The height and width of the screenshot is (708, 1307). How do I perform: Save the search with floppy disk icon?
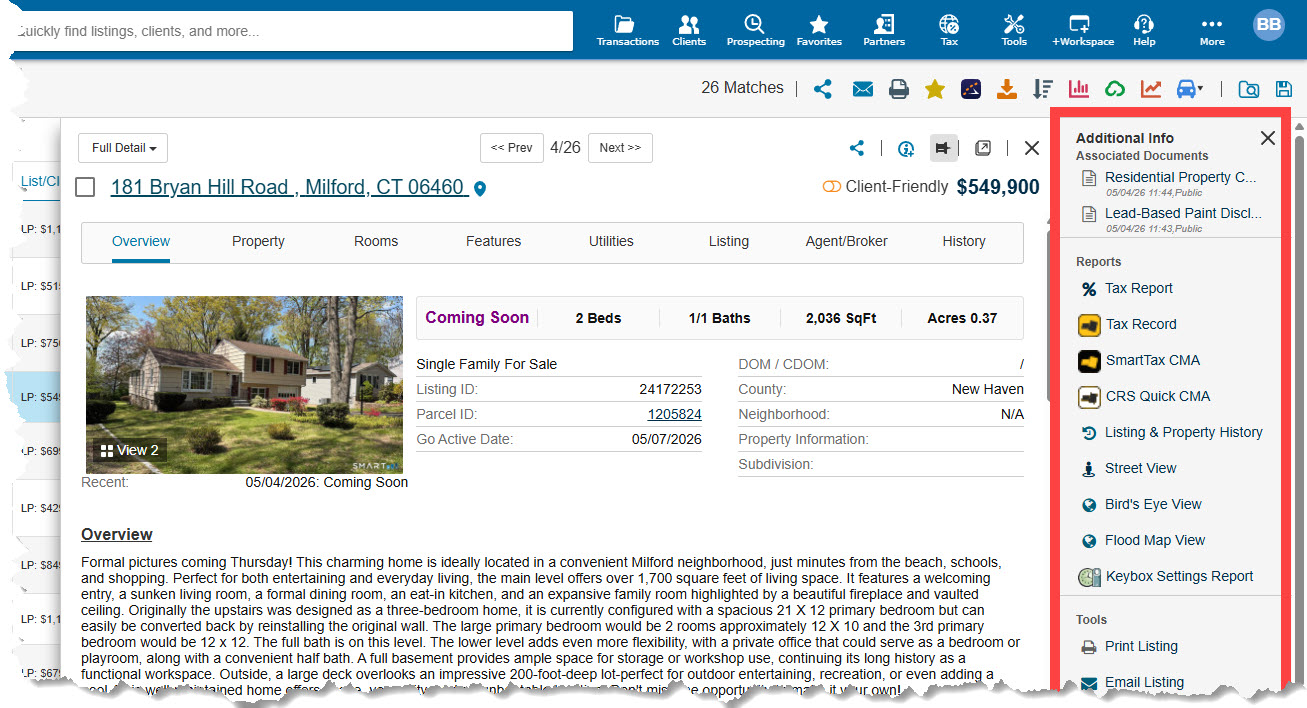(1284, 90)
